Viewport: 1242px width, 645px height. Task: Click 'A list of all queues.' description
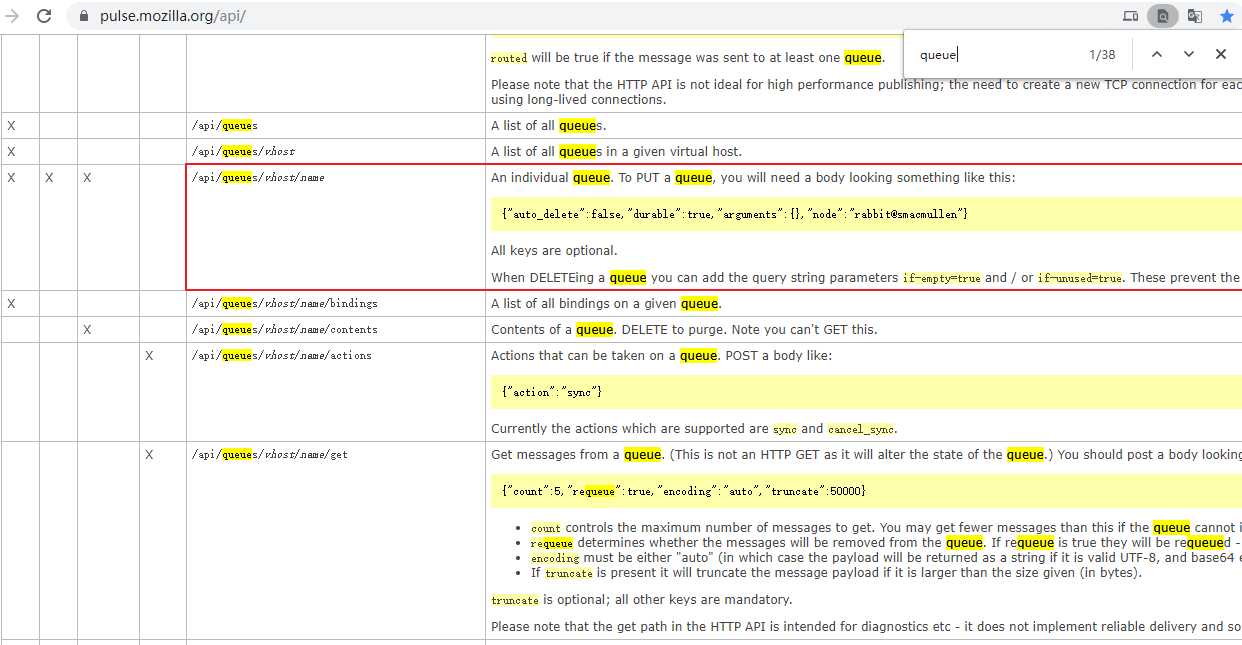549,126
